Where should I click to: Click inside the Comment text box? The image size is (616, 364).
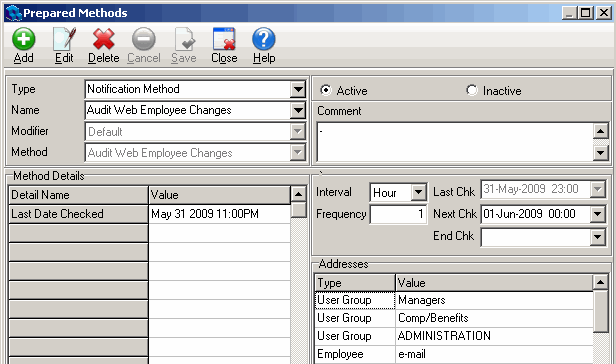455,142
